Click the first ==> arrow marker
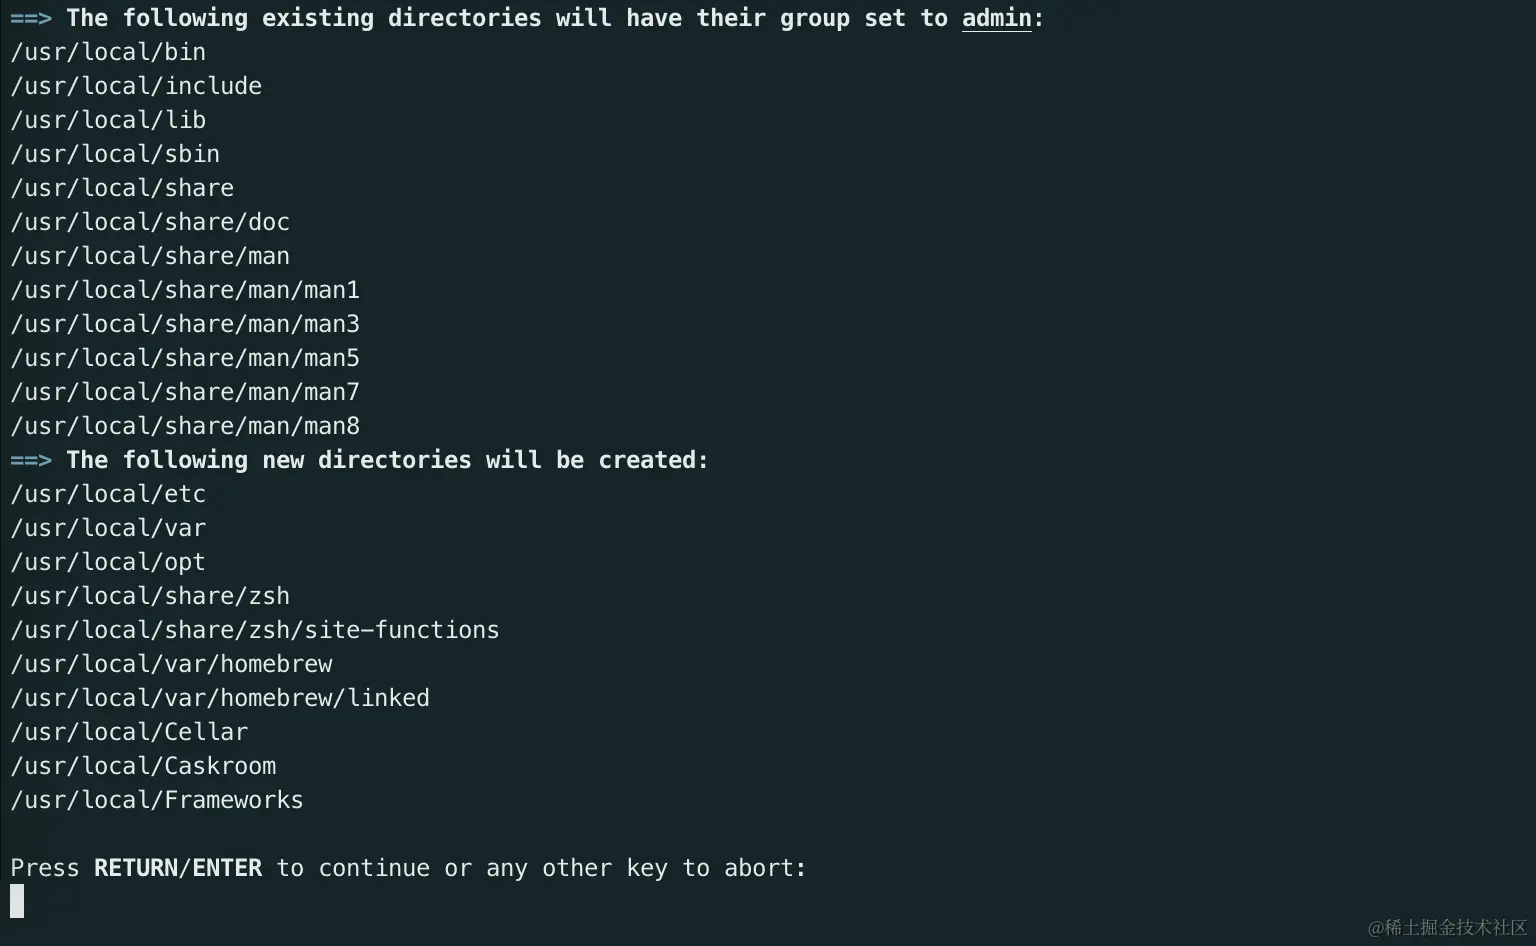The image size is (1536, 946). 31,18
